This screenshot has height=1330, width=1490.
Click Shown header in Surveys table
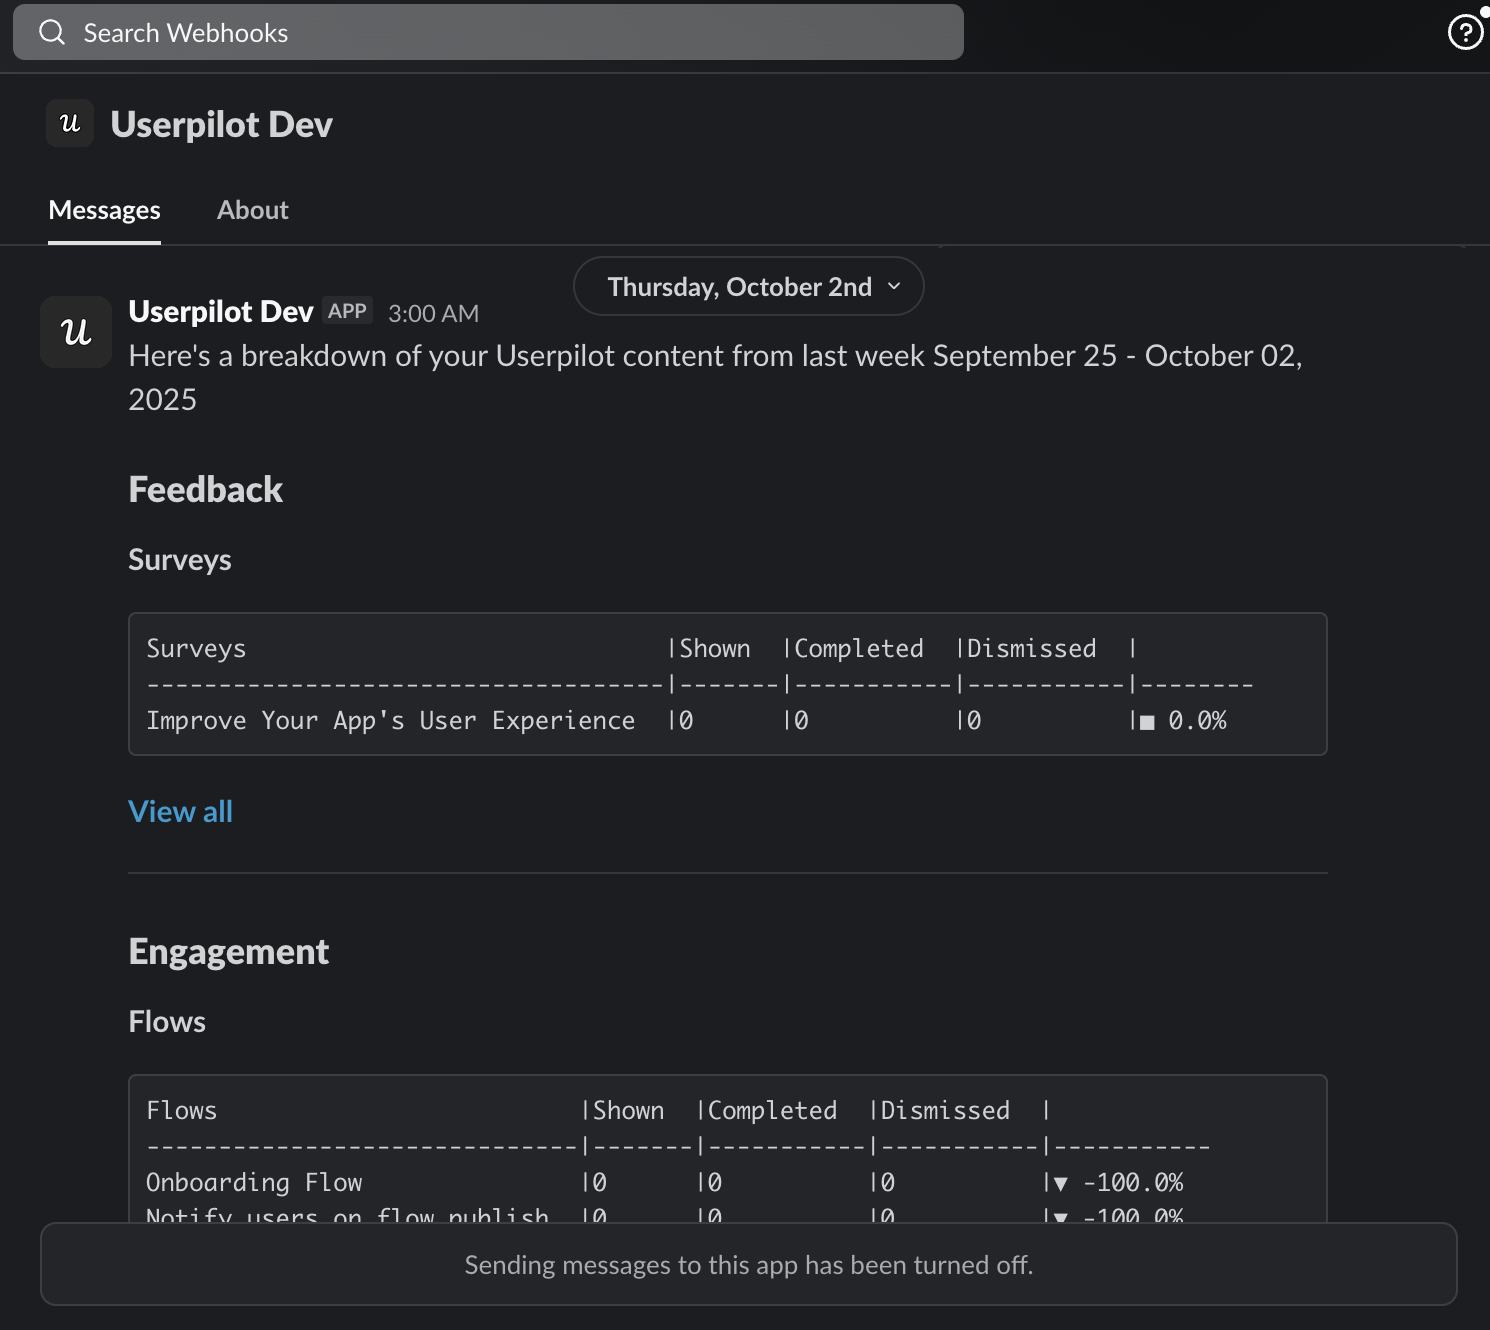tap(715, 649)
